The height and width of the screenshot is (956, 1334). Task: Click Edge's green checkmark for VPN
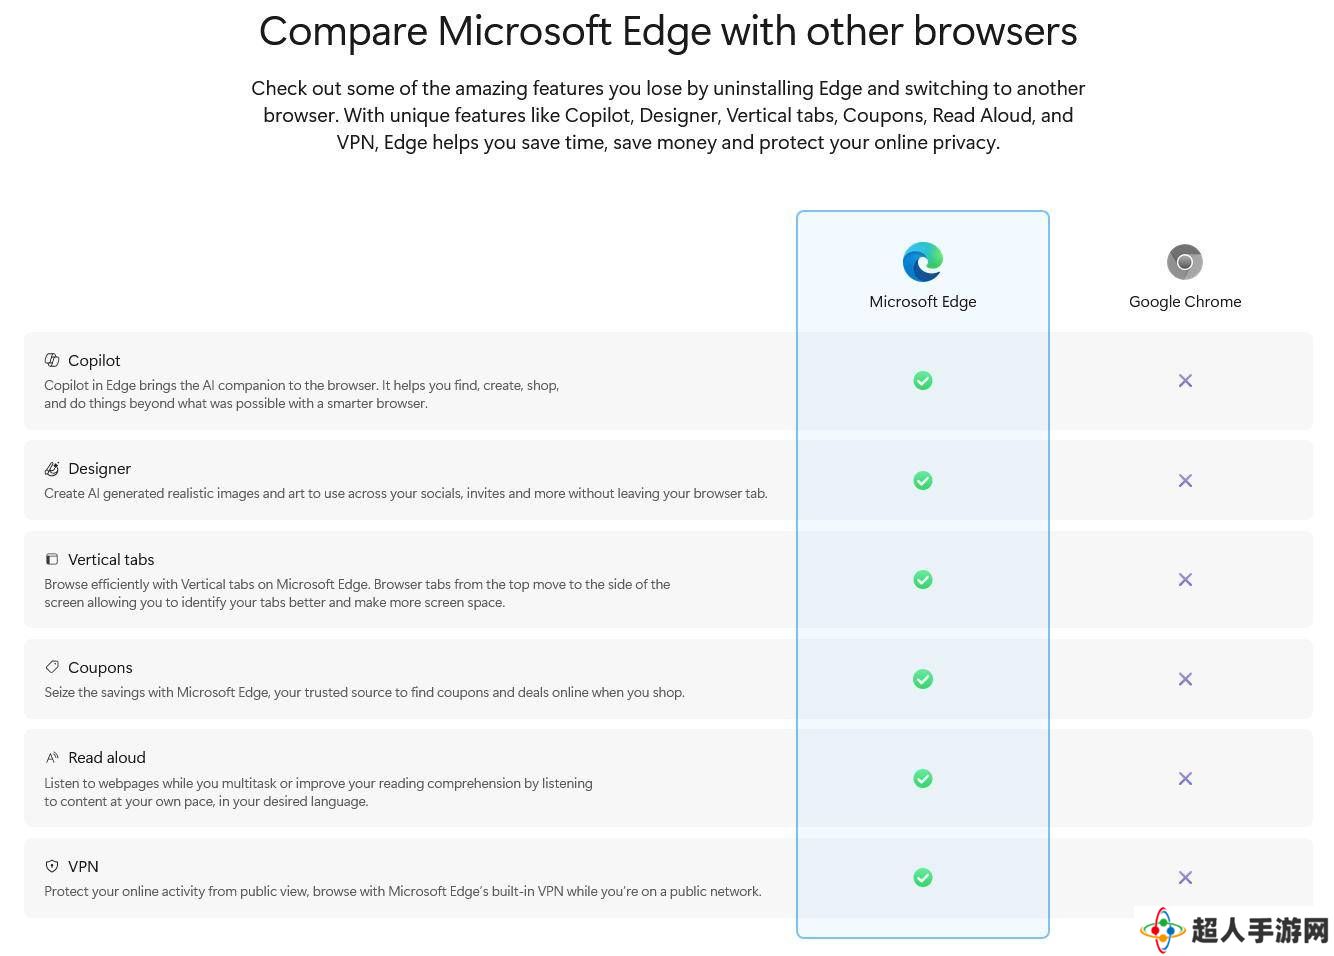tap(923, 877)
